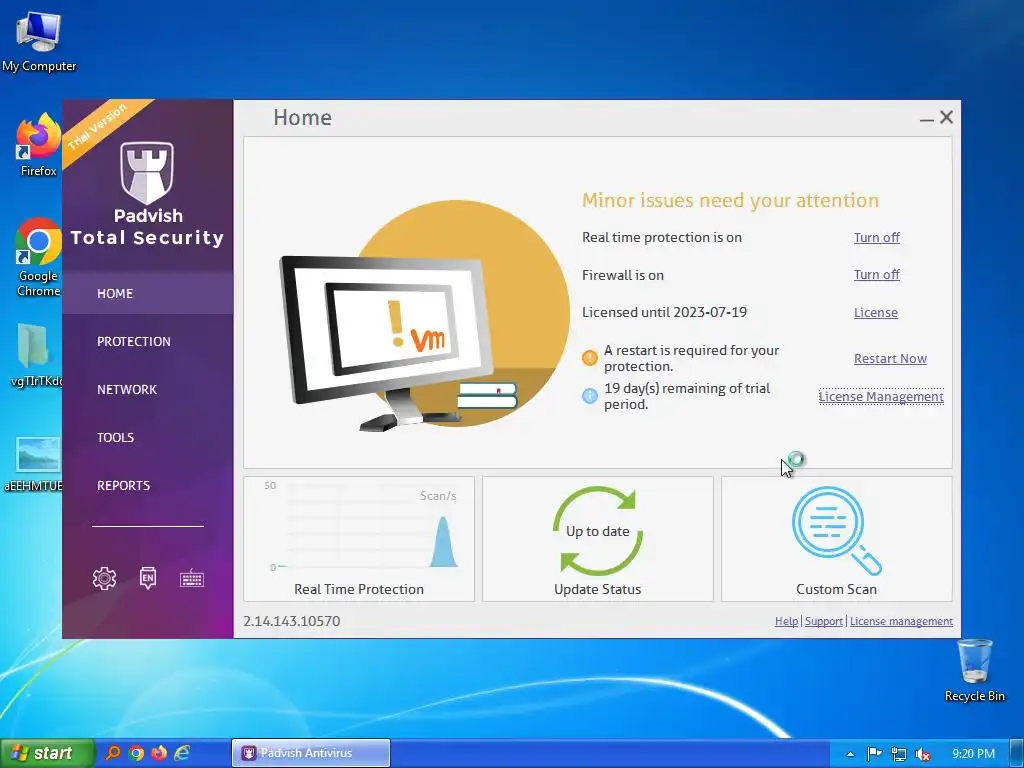Viewport: 1024px width, 768px height.
Task: Minimize the Padvish window
Action: (x=926, y=119)
